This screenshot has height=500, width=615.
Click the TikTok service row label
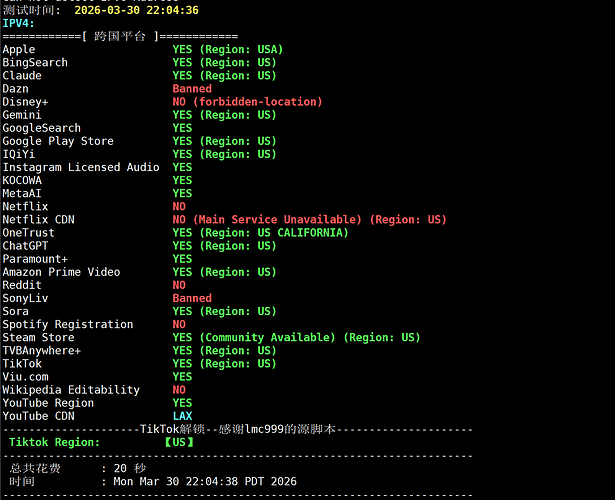22,364
